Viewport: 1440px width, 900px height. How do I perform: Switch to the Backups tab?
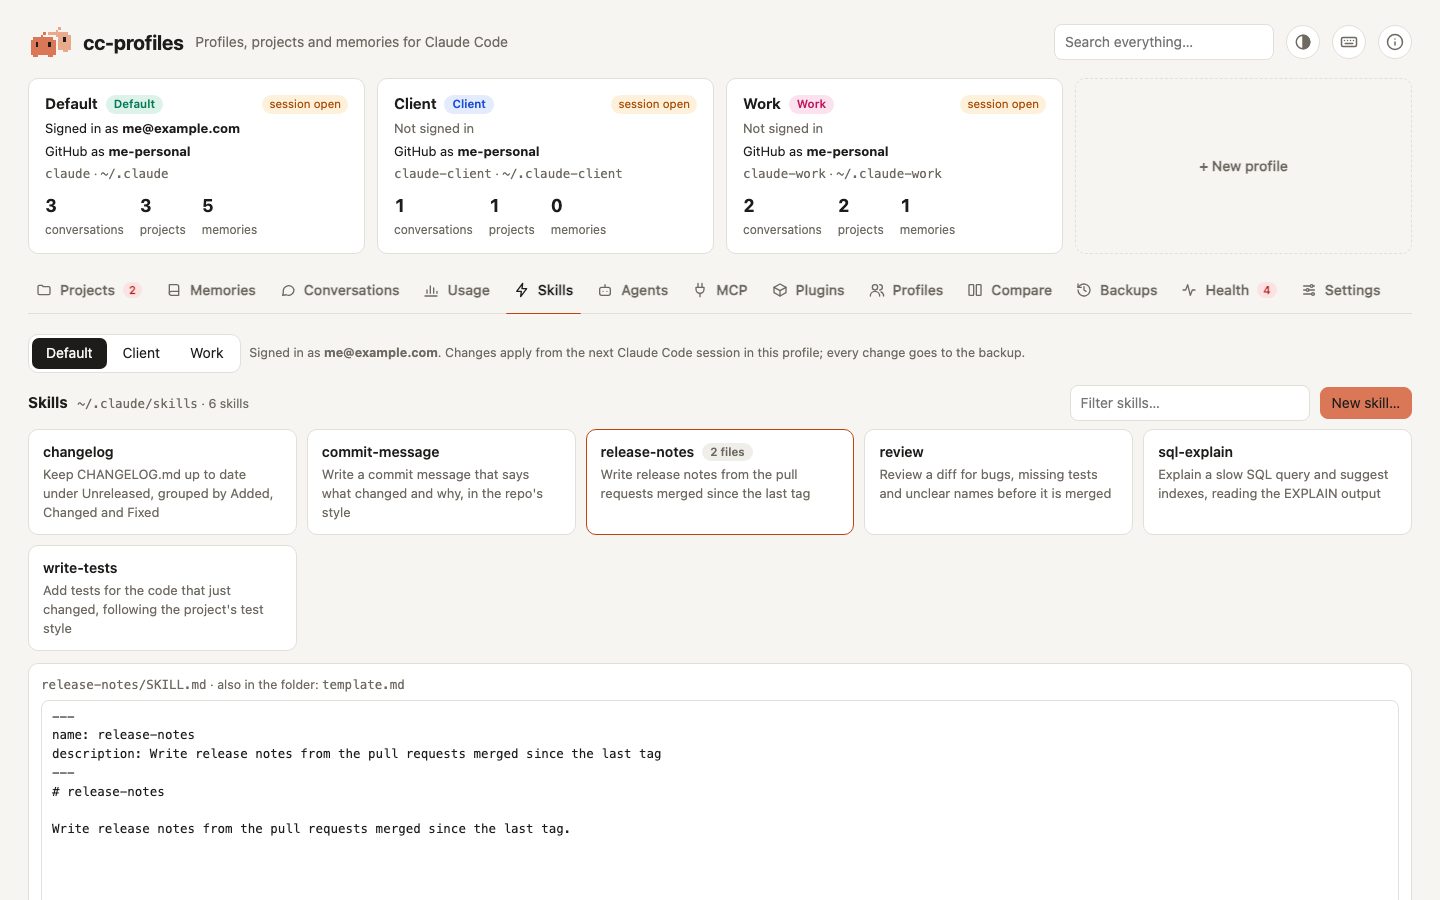point(1117,290)
